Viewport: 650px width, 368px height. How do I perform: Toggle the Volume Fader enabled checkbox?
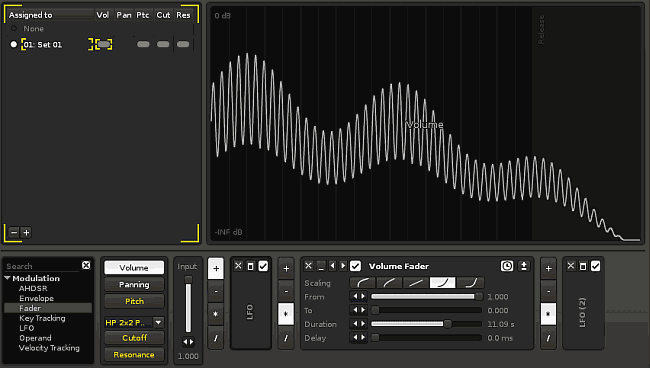pos(355,266)
